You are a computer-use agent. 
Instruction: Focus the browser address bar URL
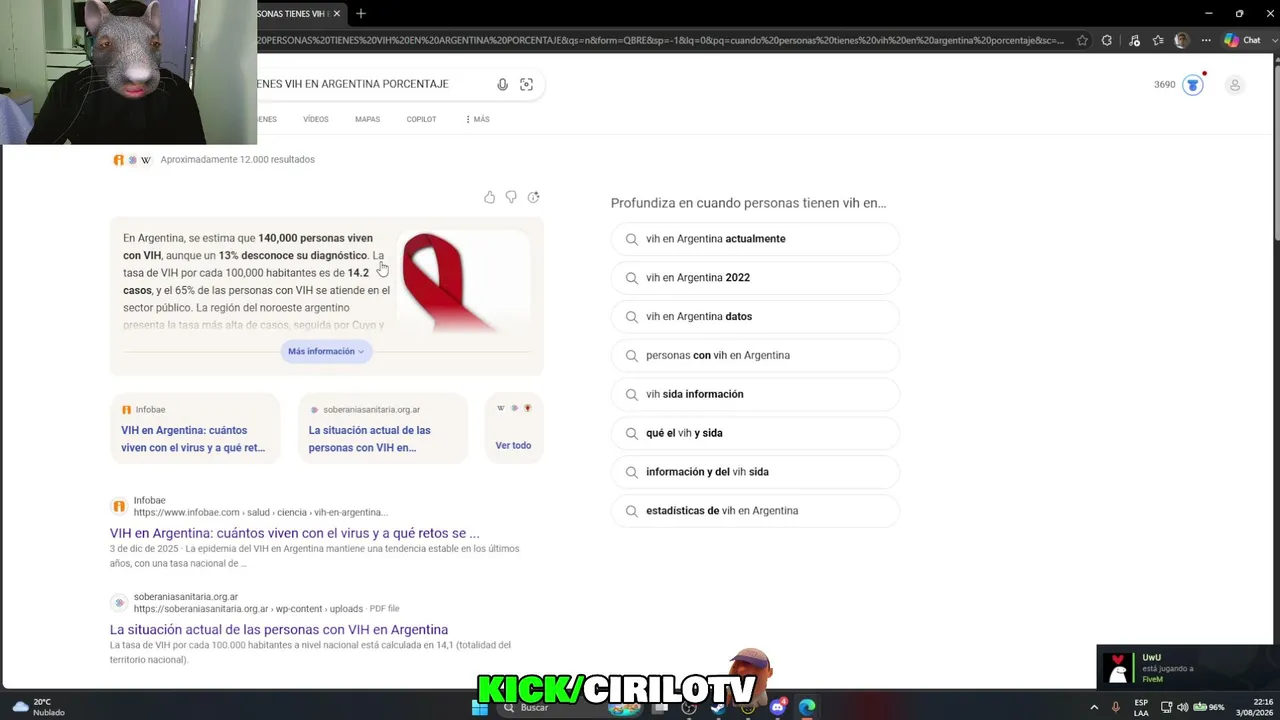[x=660, y=41]
